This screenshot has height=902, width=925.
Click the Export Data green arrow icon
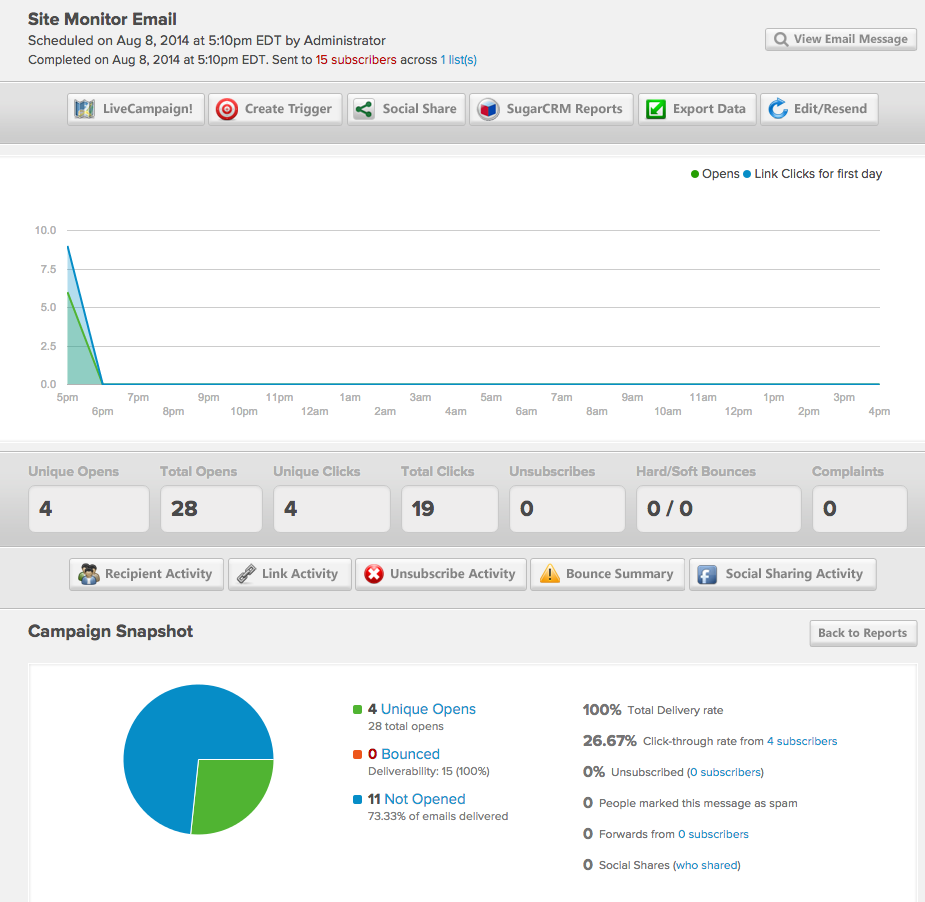[655, 109]
